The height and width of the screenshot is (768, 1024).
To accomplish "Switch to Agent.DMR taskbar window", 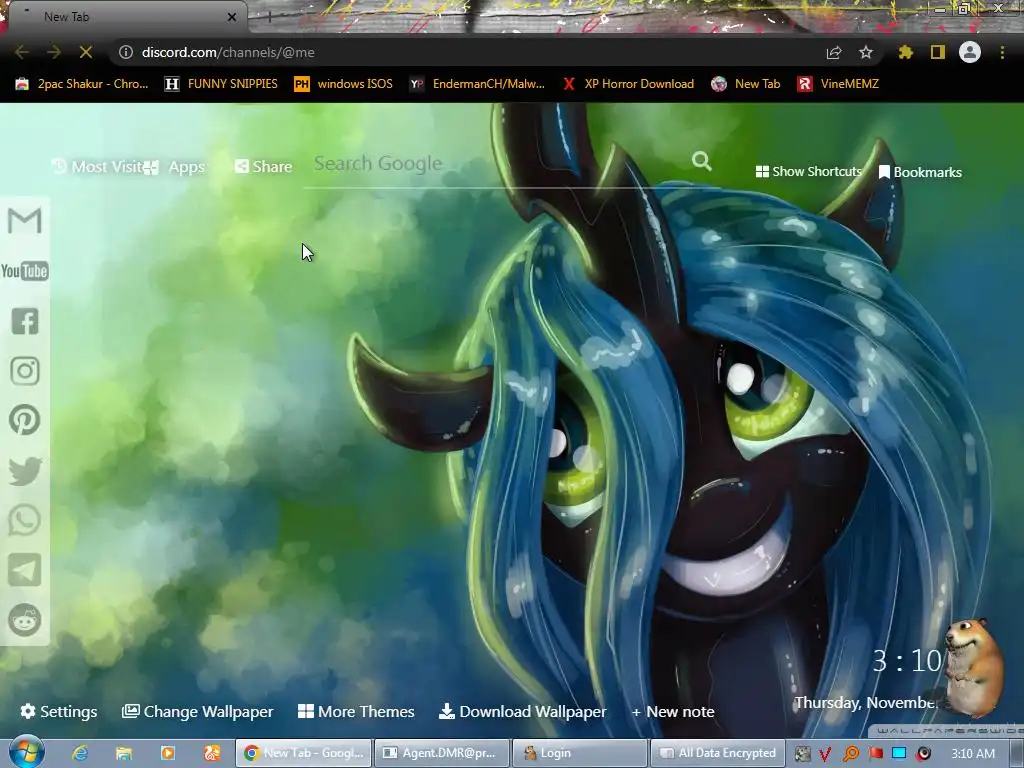I will pyautogui.click(x=442, y=753).
